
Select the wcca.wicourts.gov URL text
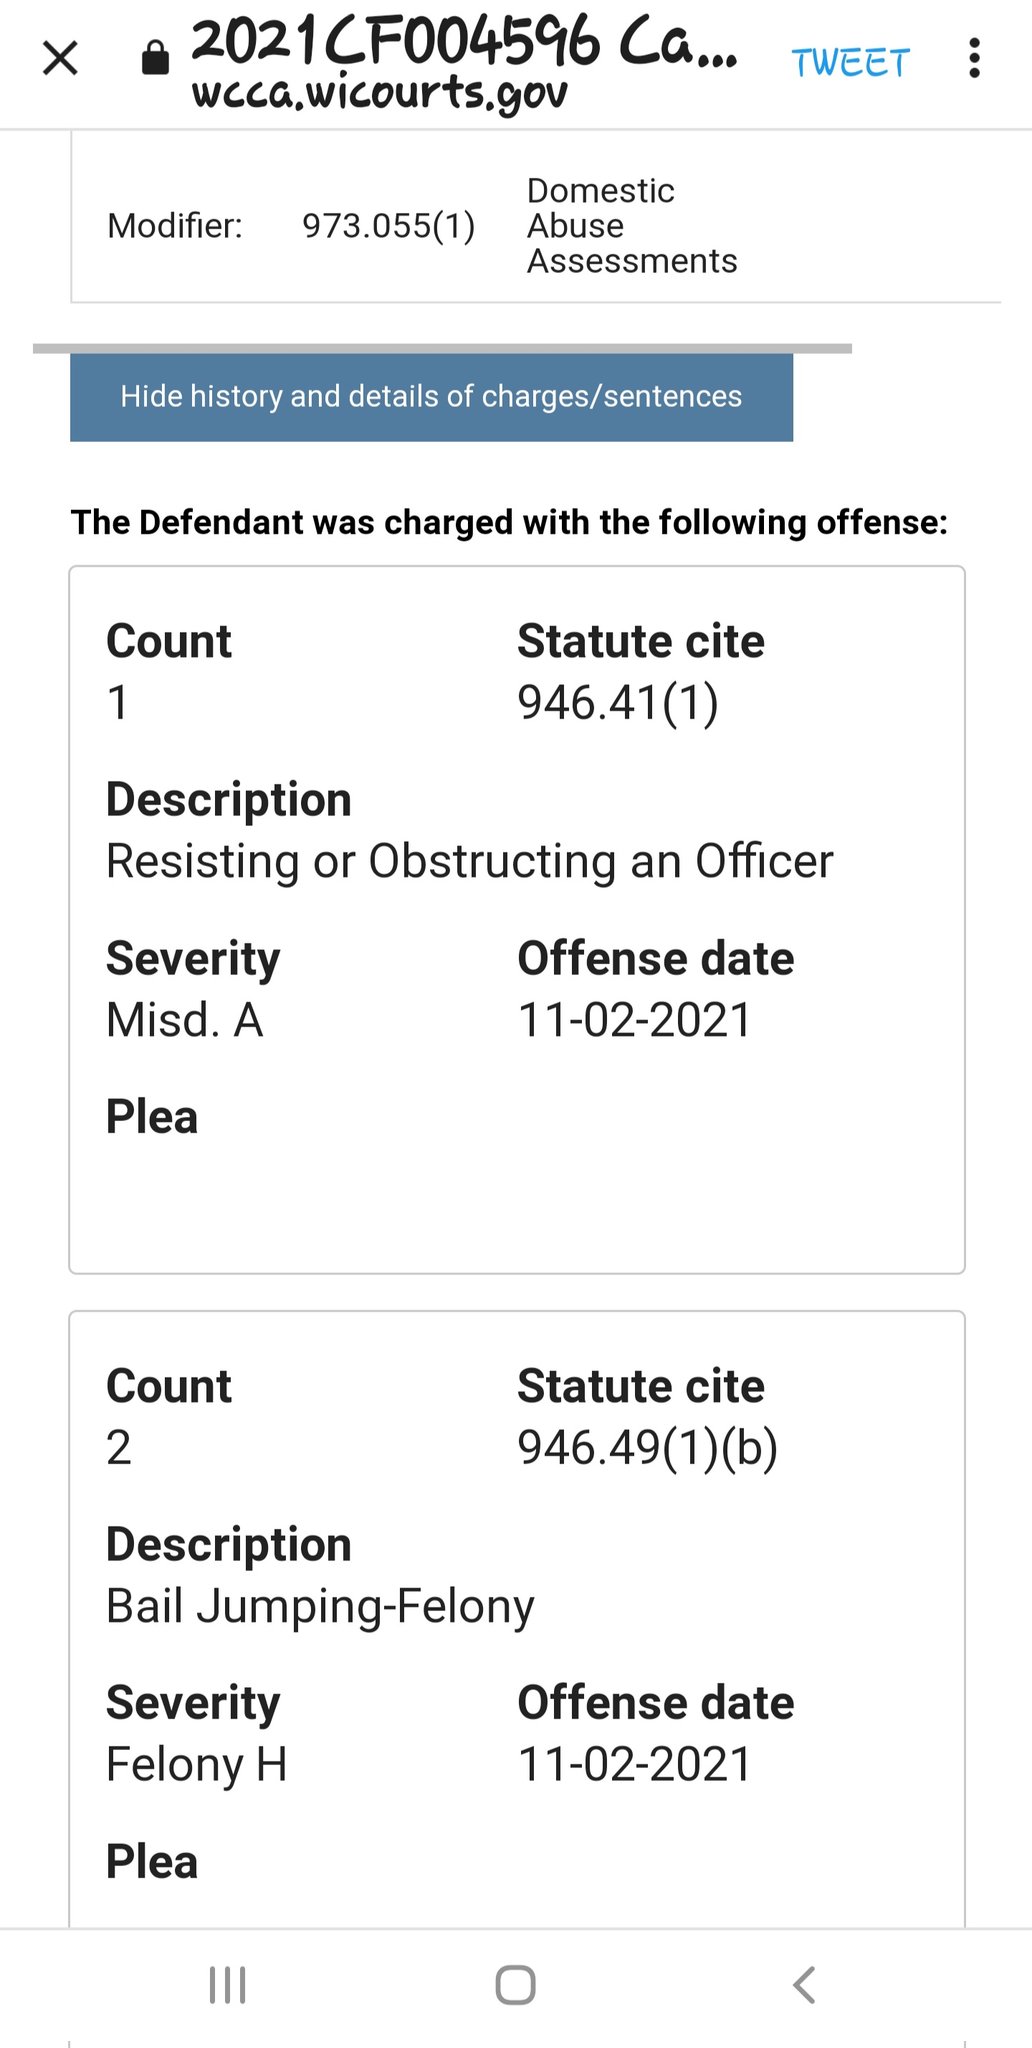[379, 93]
